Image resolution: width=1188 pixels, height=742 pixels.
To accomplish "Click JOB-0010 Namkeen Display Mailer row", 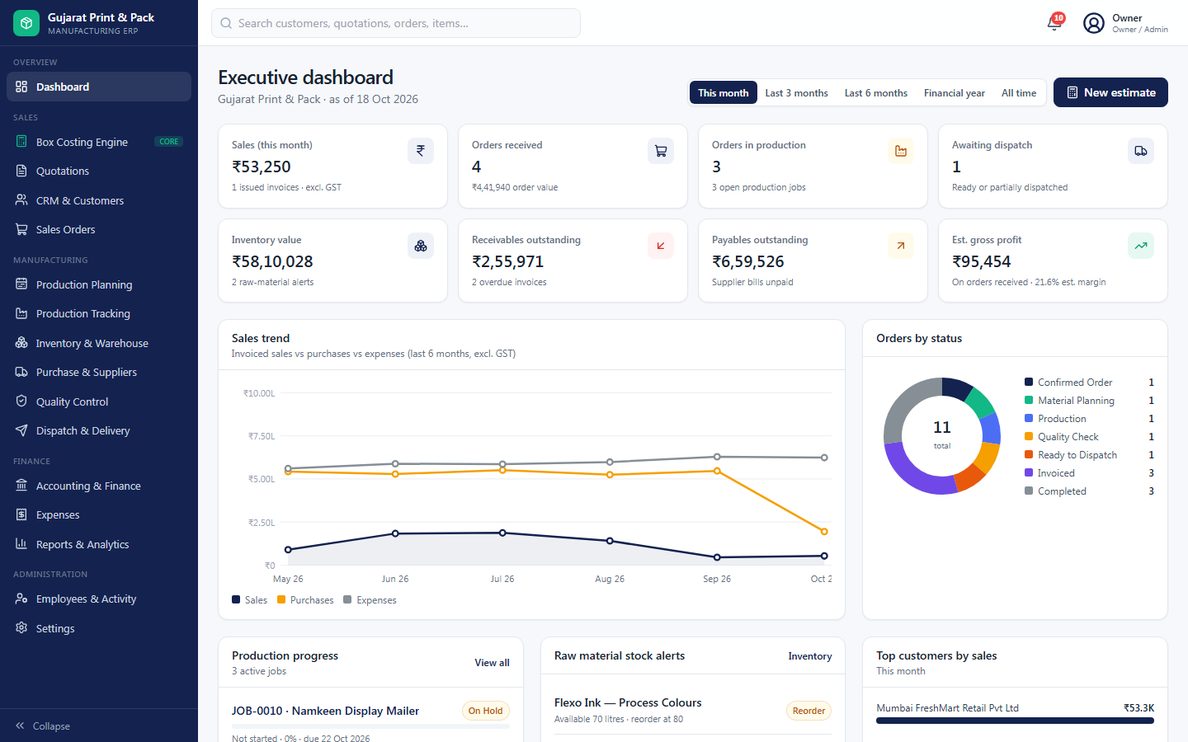I will click(370, 722).
